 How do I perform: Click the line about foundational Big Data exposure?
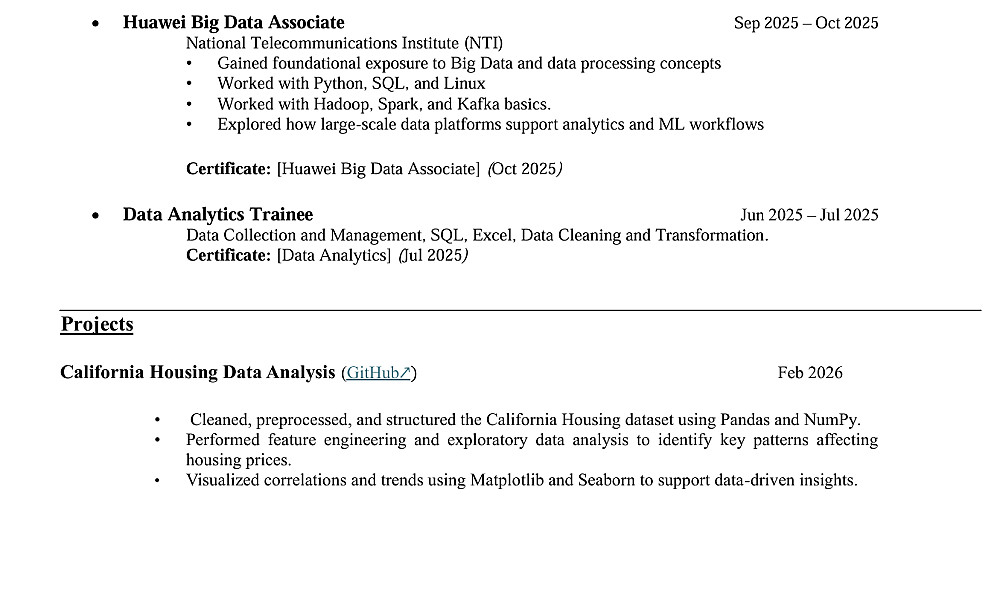(x=468, y=63)
